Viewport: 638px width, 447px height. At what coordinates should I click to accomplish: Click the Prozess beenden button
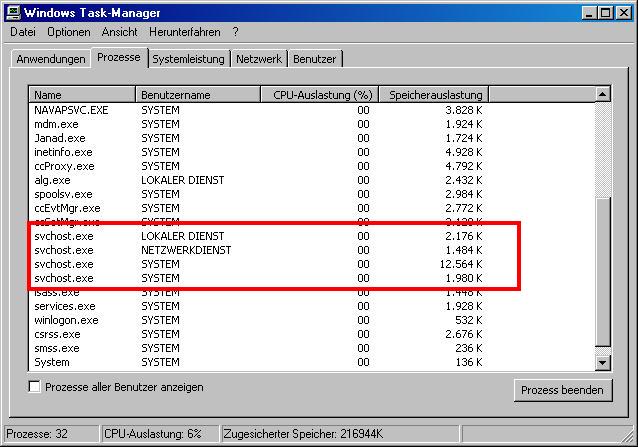tap(563, 390)
